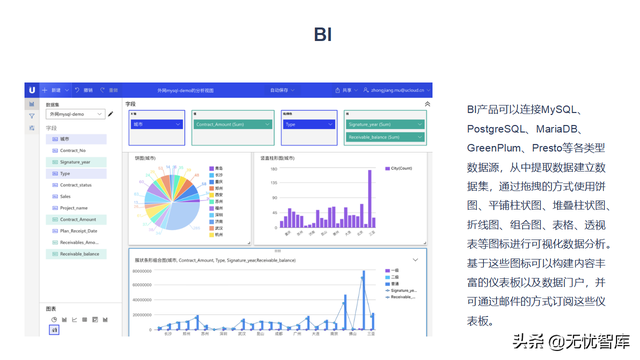640x360 pixels.
Task: Click the U logo icon in the header
Action: point(32,90)
